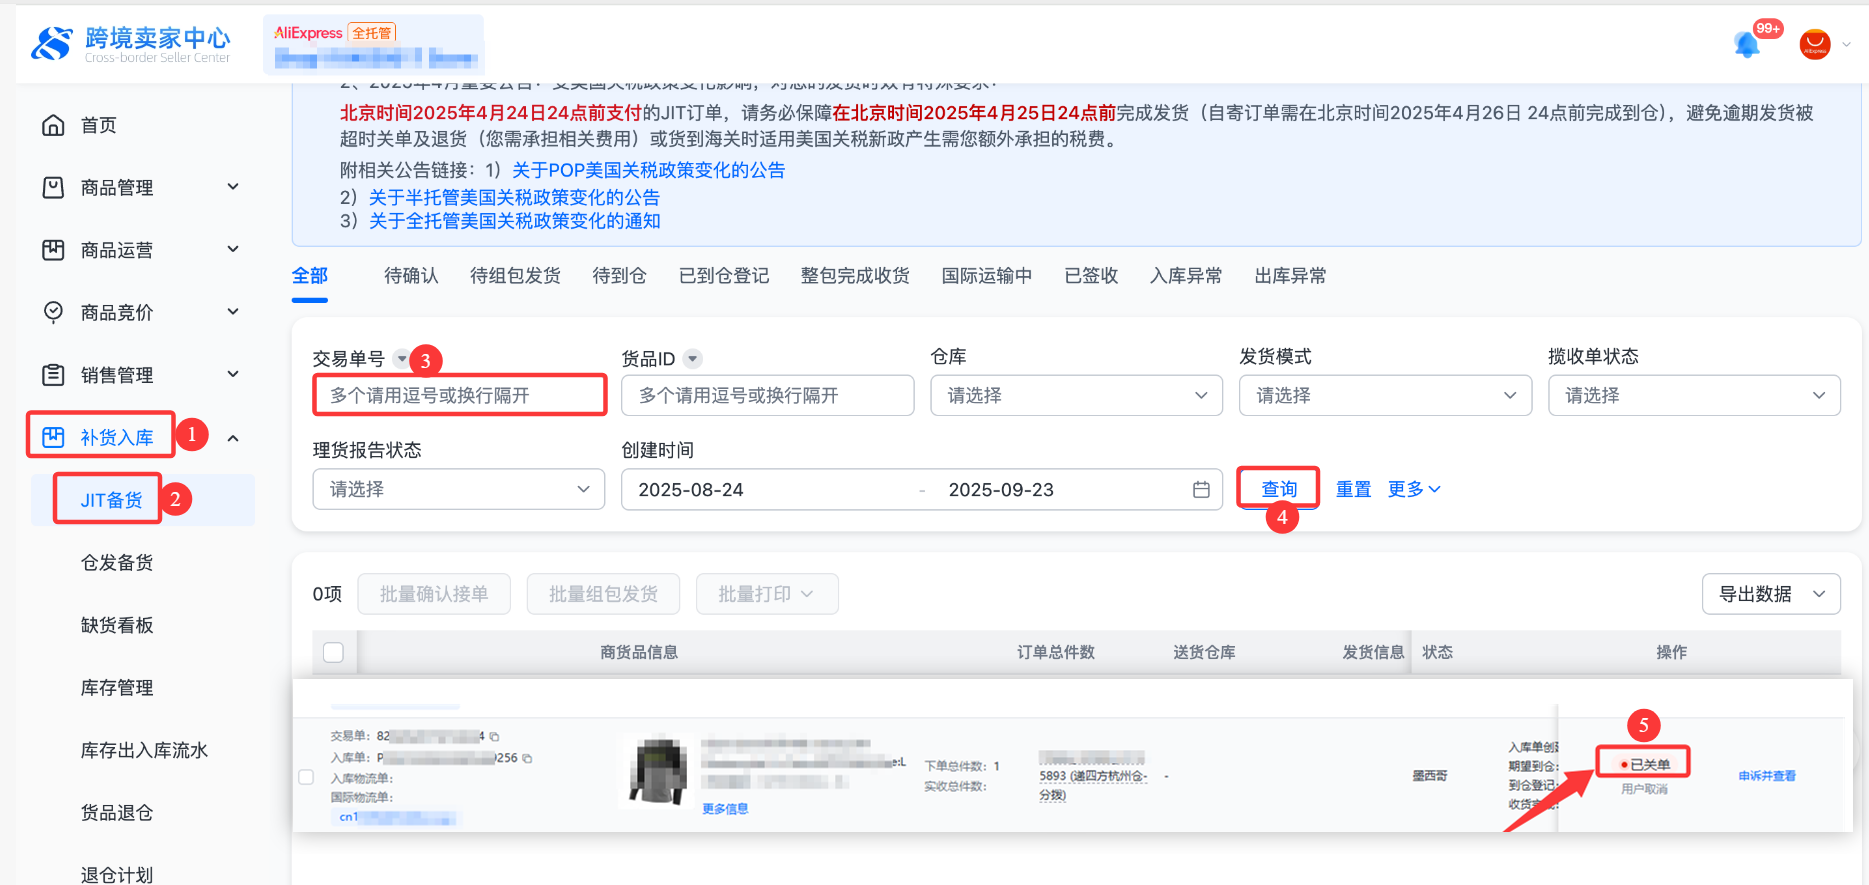The image size is (1869, 885).
Task: Click the 跨境卖家中心 logo
Action: pyautogui.click(x=131, y=44)
